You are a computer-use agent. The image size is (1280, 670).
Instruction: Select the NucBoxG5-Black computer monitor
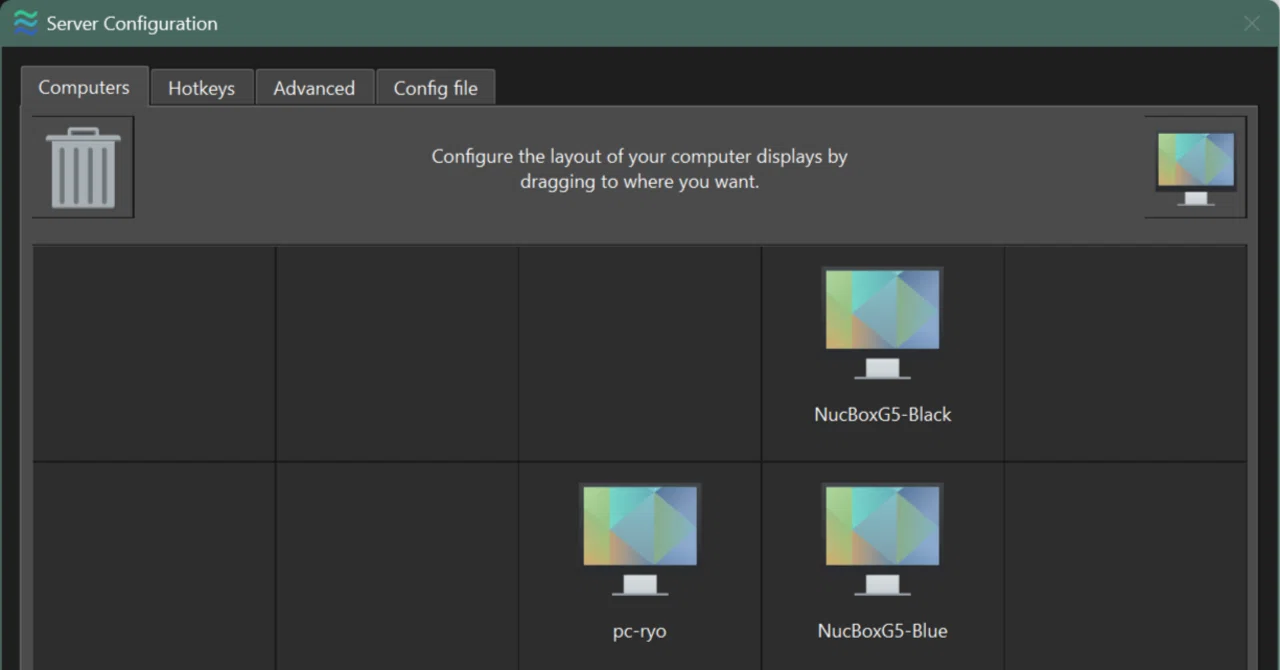point(882,323)
